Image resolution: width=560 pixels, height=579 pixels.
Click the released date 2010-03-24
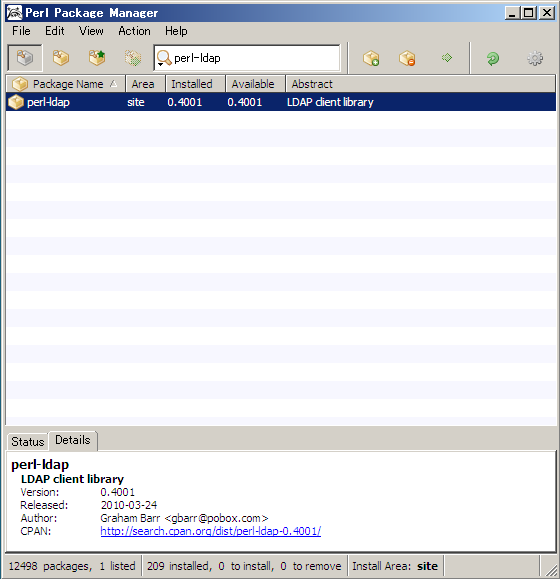129,505
